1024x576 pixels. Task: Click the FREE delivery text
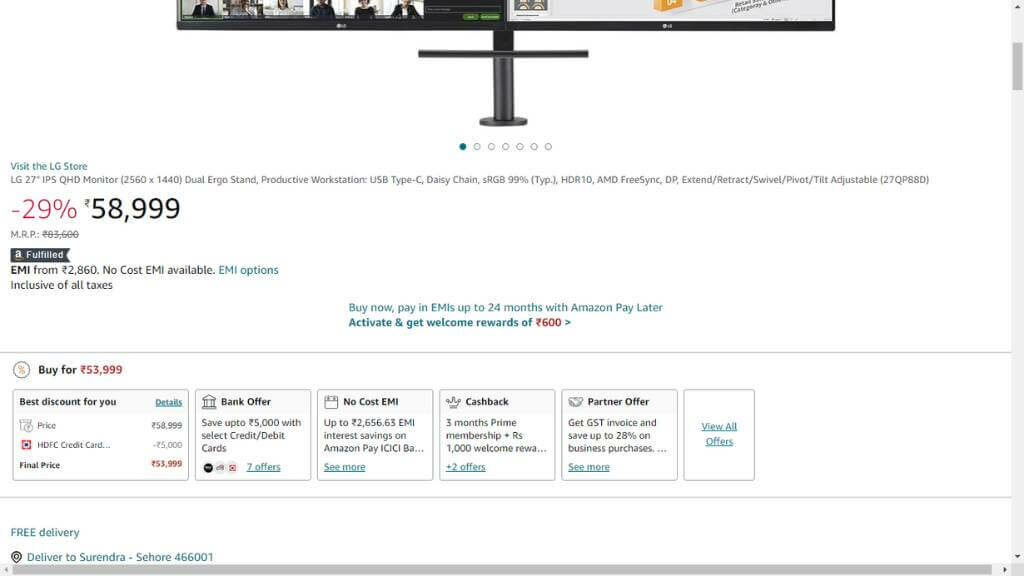pyautogui.click(x=45, y=532)
